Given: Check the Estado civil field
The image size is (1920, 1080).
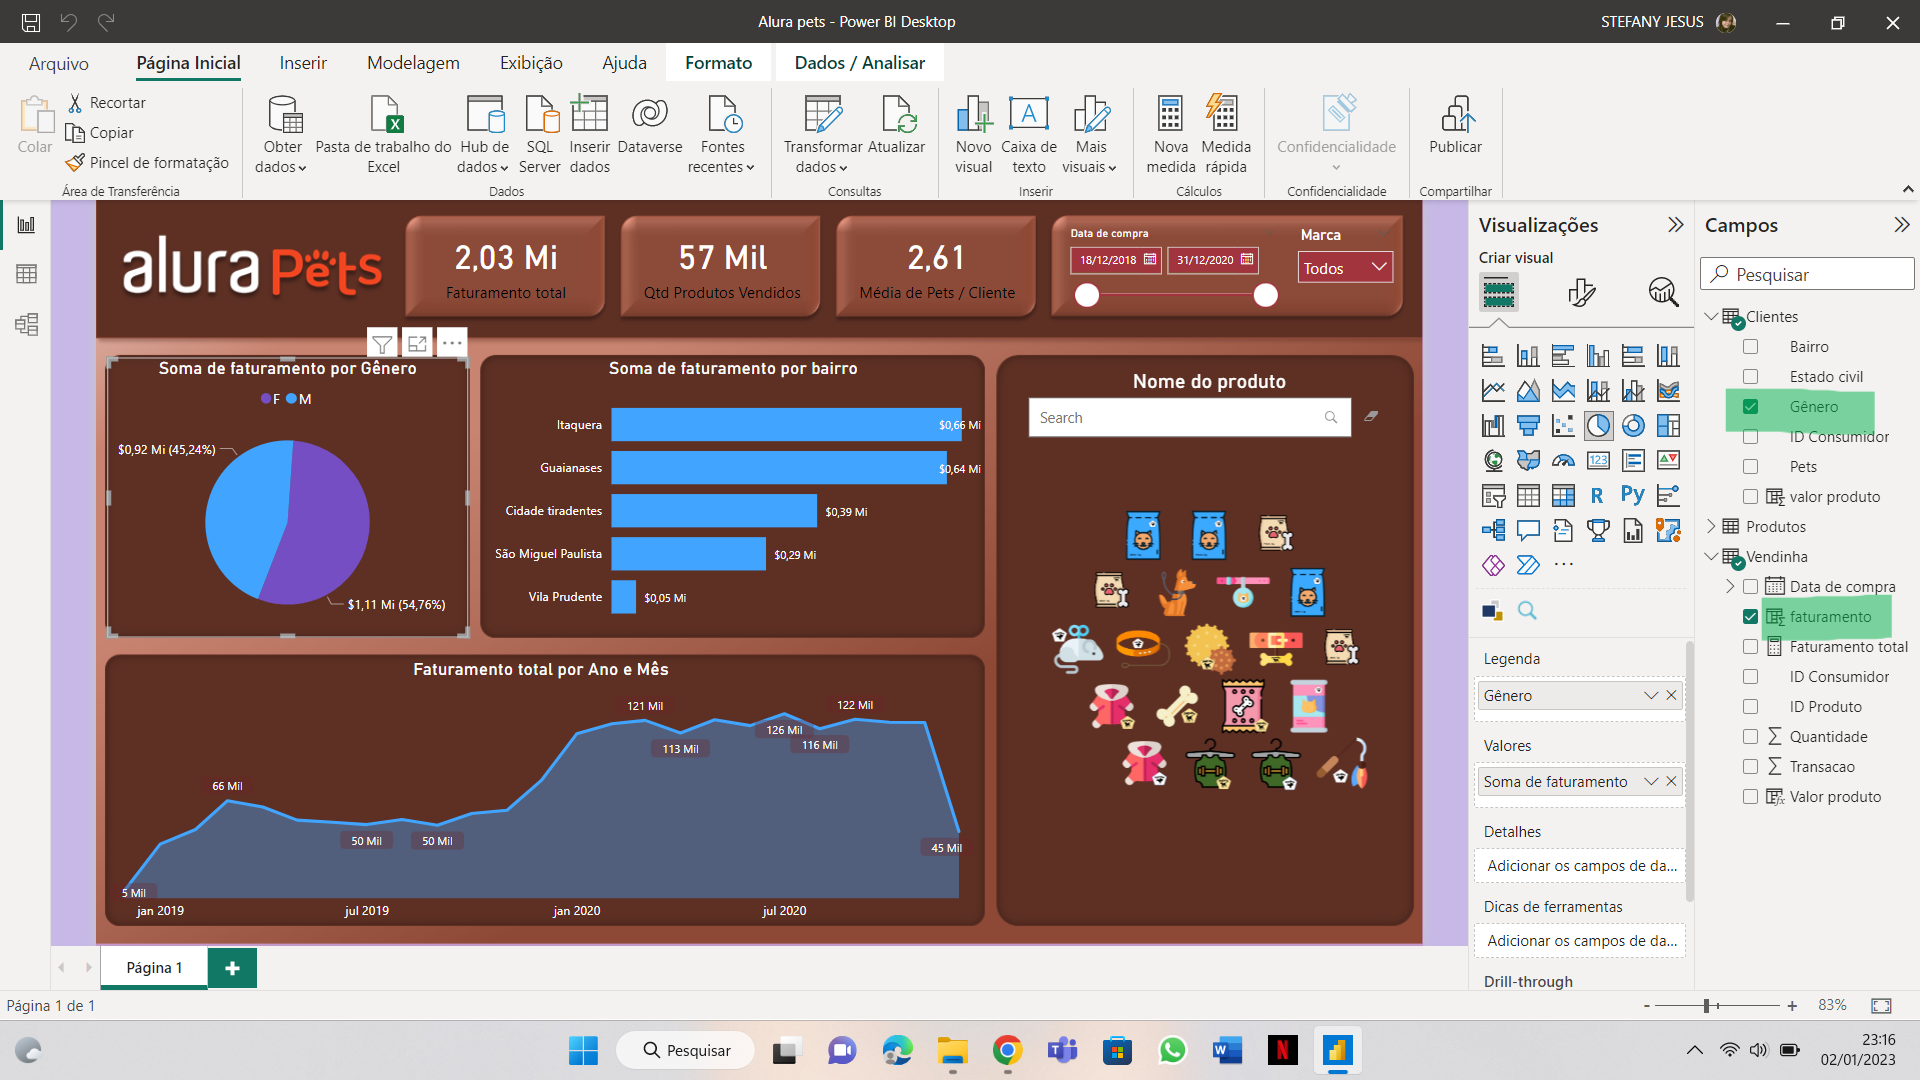Looking at the screenshot, I should point(1750,377).
